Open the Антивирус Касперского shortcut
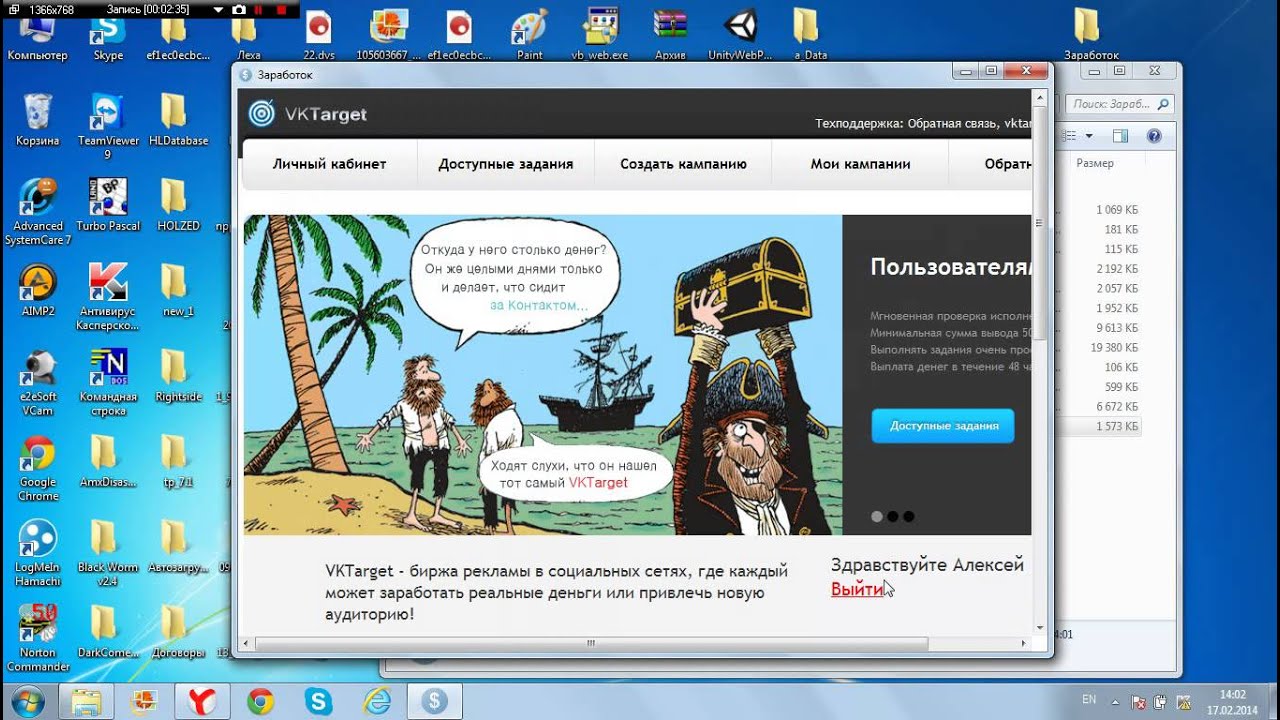The width and height of the screenshot is (1280, 720). click(108, 298)
